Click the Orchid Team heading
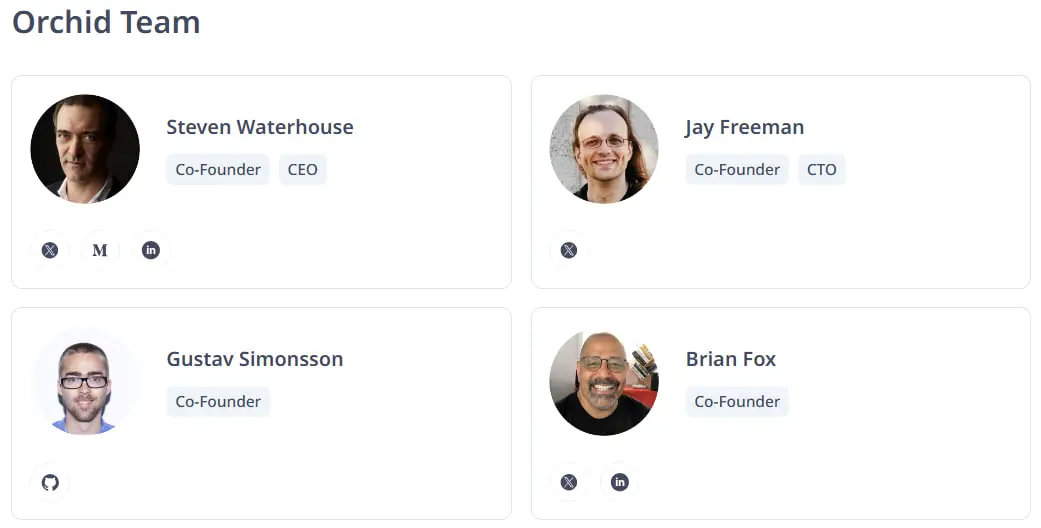Screen dimensions: 1041x528 point(106,22)
